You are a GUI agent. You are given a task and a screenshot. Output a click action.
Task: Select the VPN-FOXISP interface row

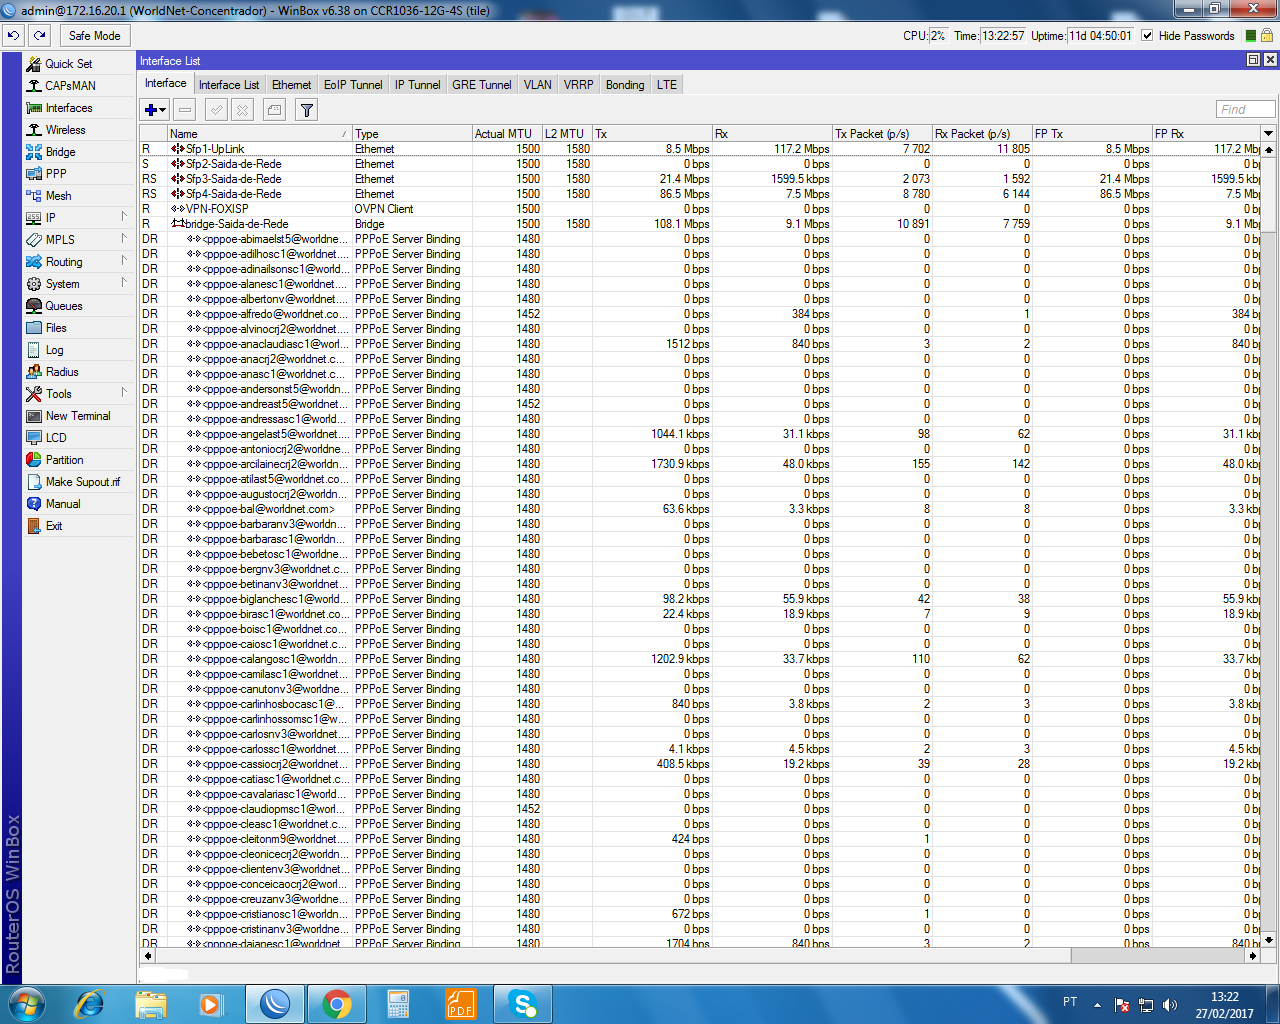tap(700, 209)
